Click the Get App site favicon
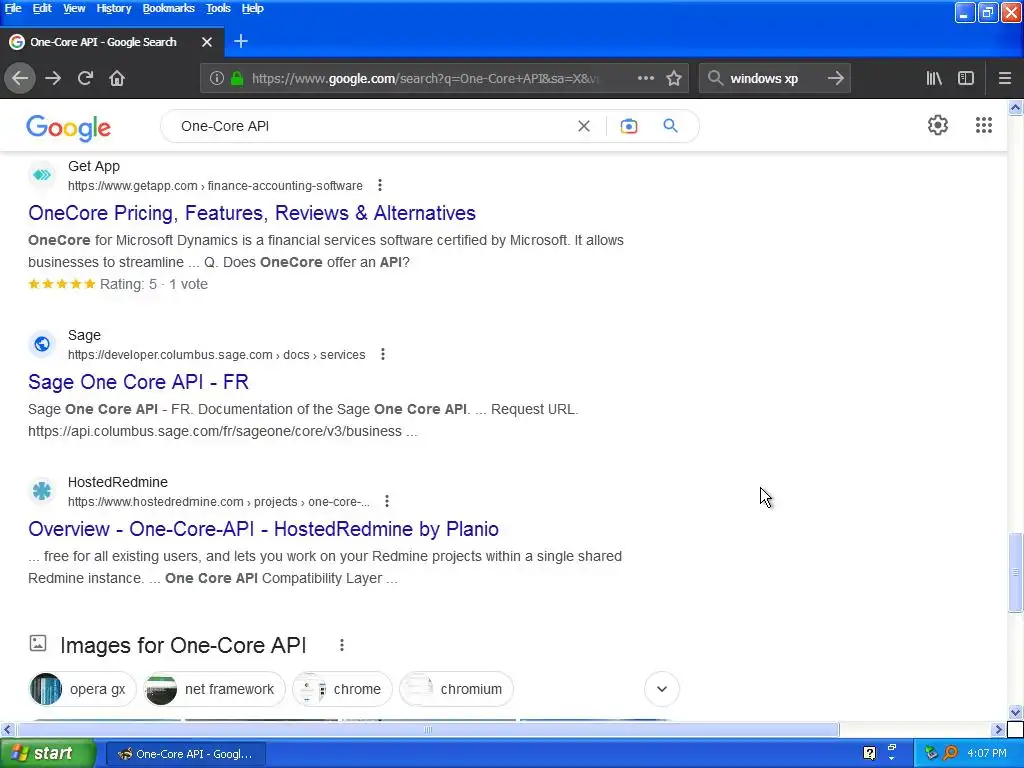 click(x=42, y=175)
